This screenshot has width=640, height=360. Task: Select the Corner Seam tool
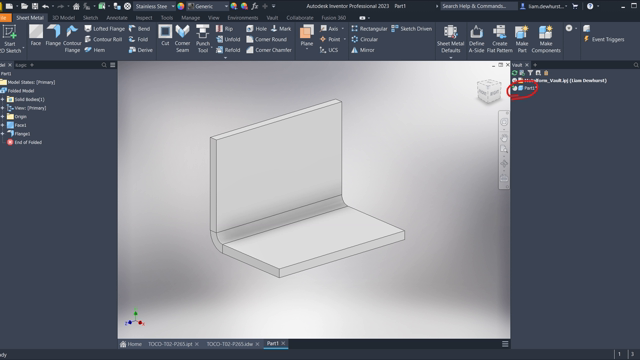(182, 39)
